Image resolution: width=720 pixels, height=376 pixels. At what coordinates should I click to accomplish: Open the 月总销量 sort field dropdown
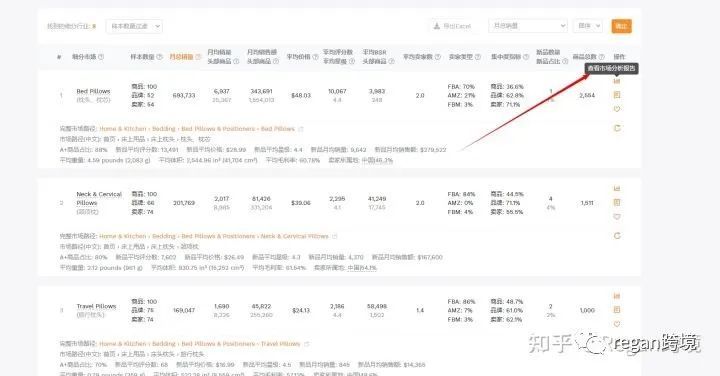click(528, 26)
